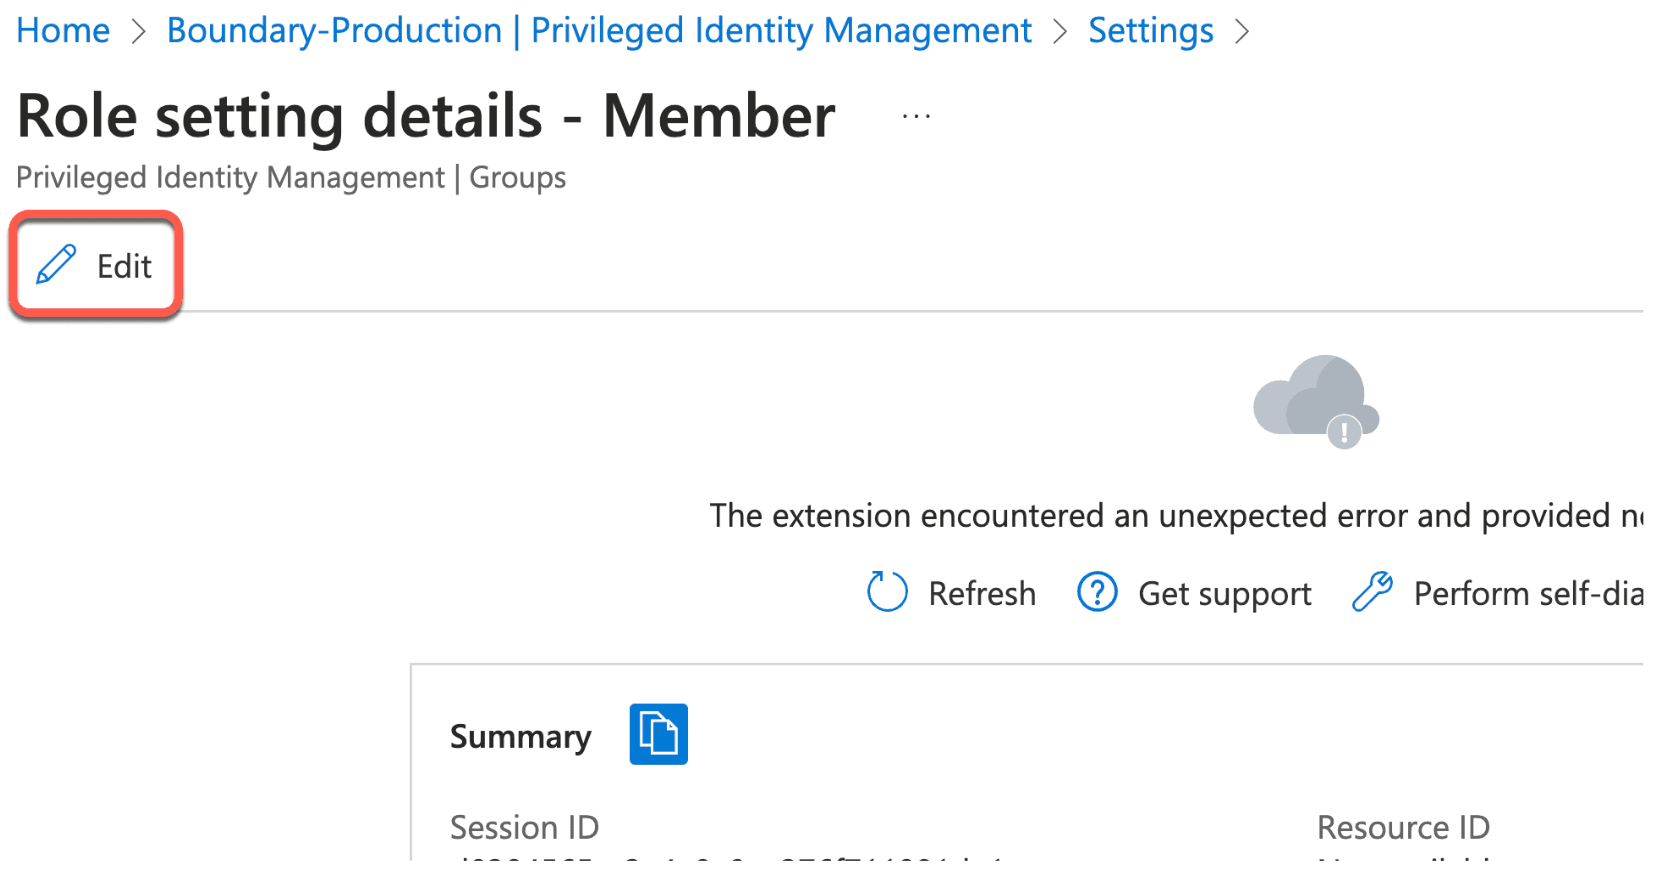Image resolution: width=1676 pixels, height=876 pixels.
Task: Click the Session ID label
Action: [x=524, y=827]
